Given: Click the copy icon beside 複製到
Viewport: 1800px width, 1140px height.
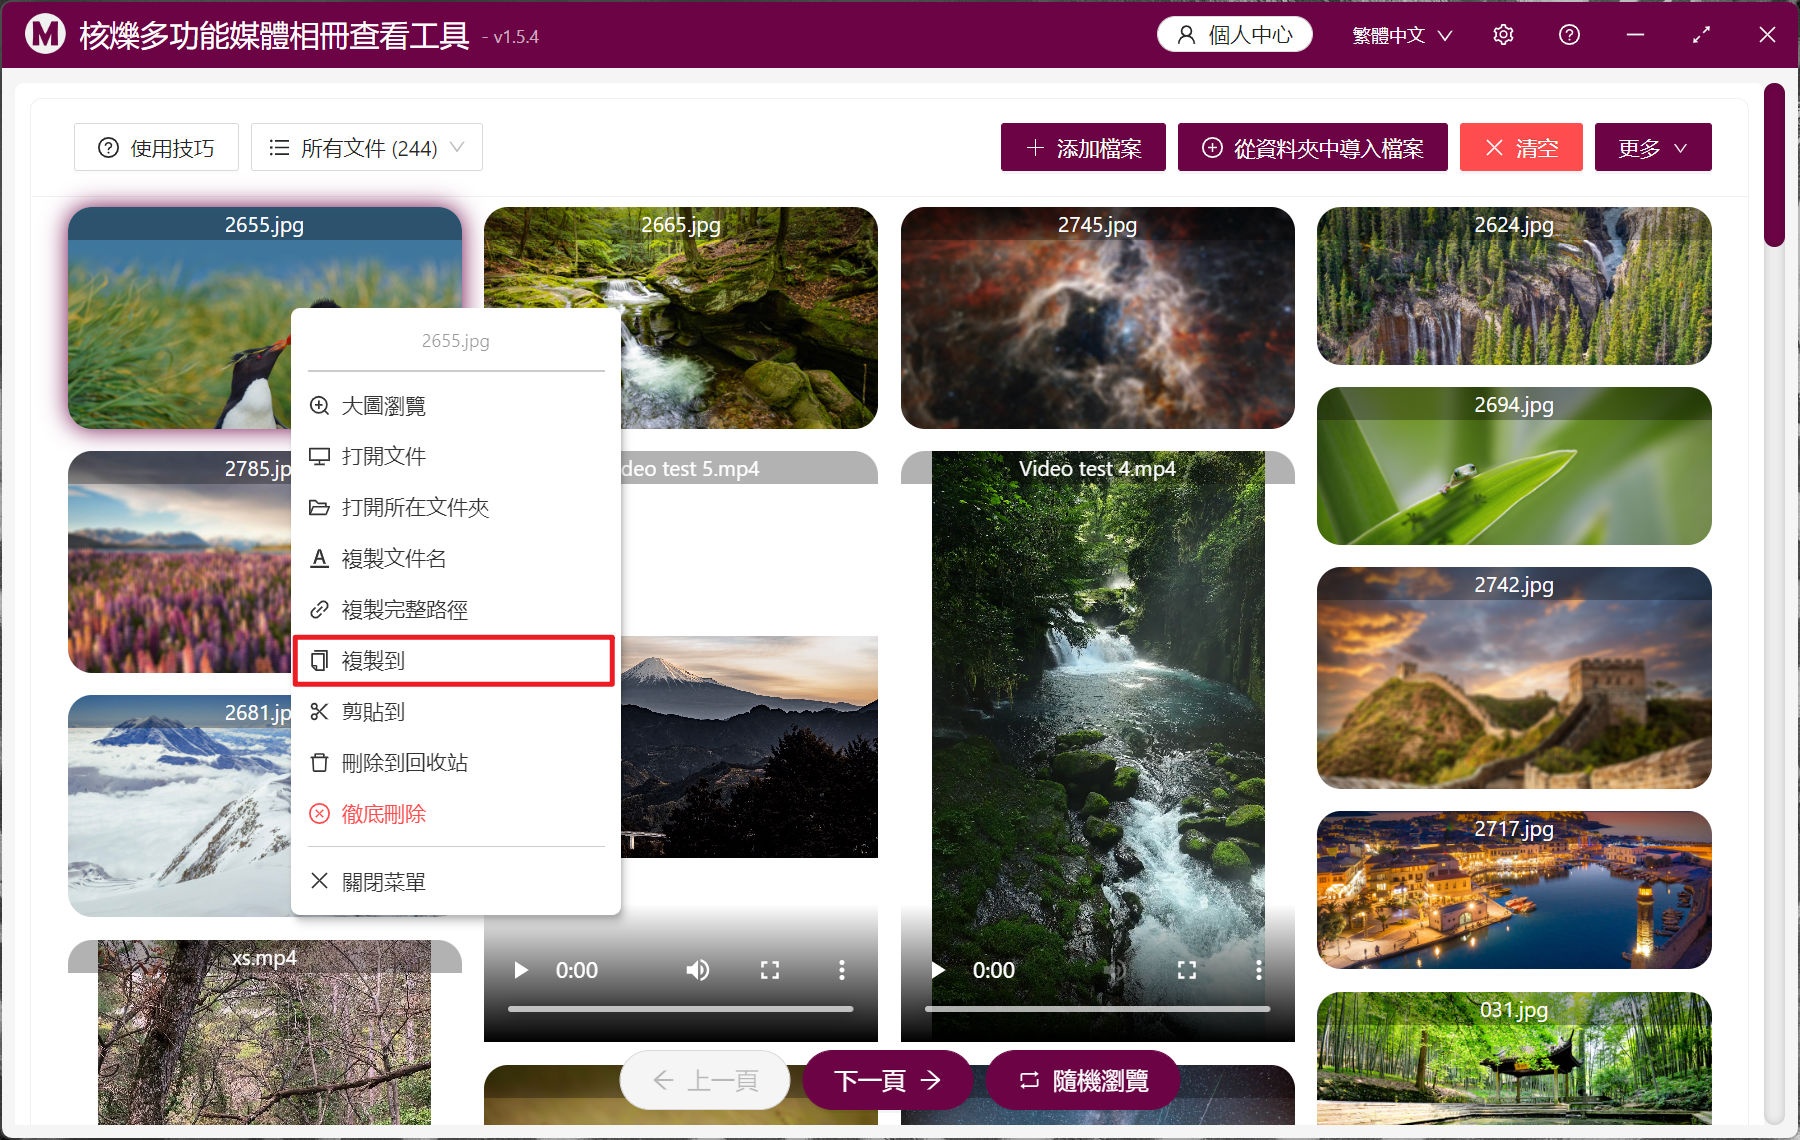Looking at the screenshot, I should coord(319,660).
